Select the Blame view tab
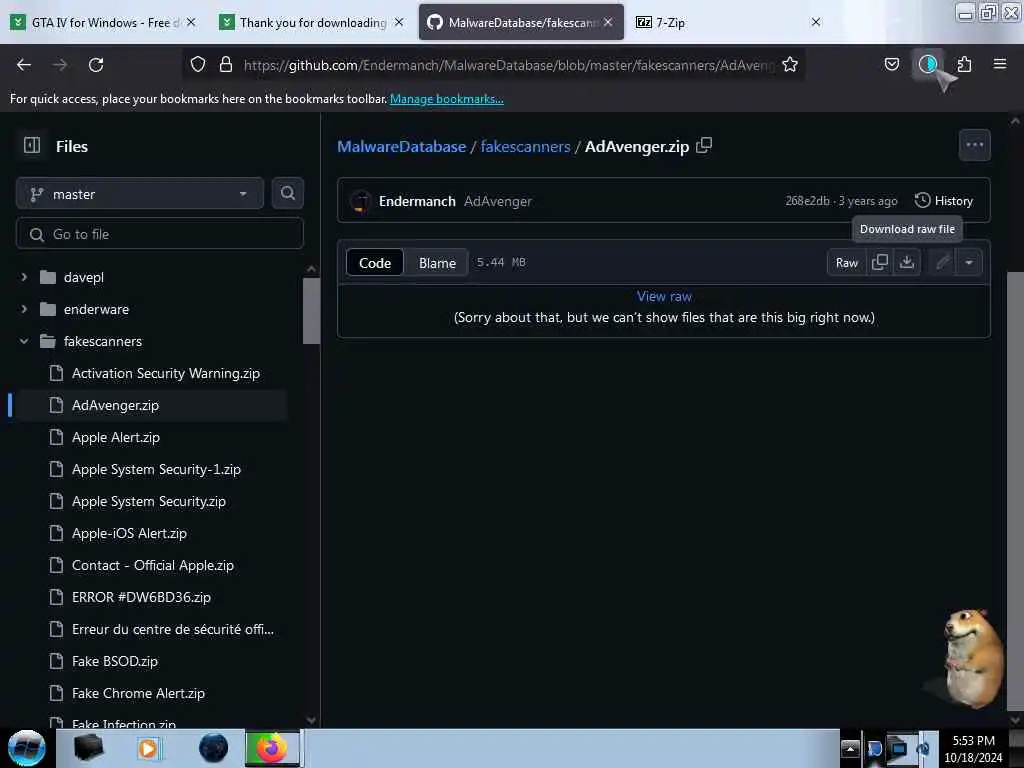This screenshot has width=1024, height=768. tap(437, 263)
